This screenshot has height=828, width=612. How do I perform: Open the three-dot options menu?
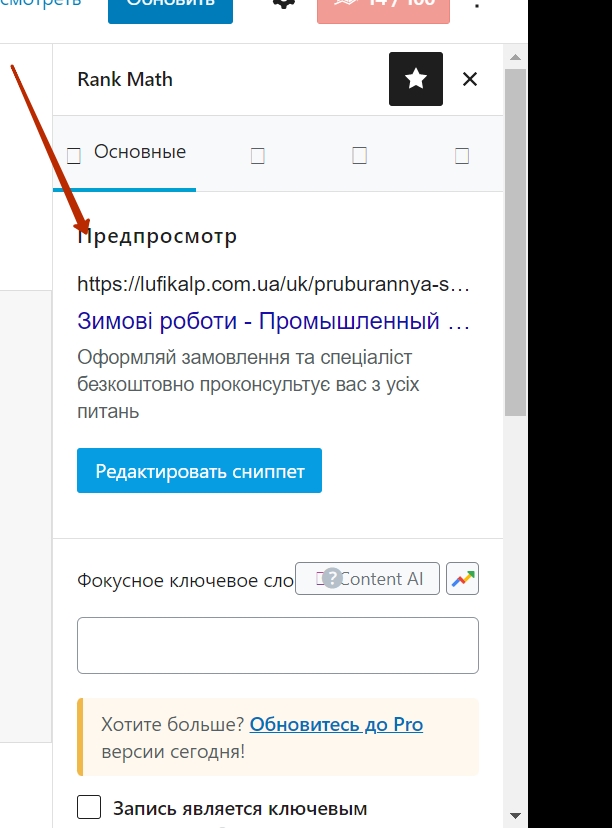[477, 6]
